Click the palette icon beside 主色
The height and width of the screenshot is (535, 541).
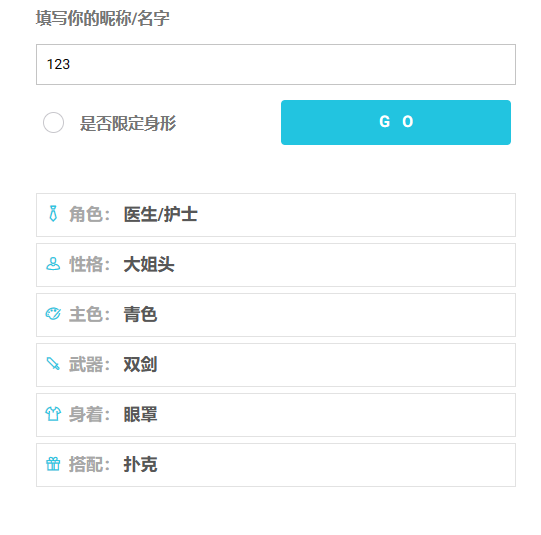click(x=53, y=314)
